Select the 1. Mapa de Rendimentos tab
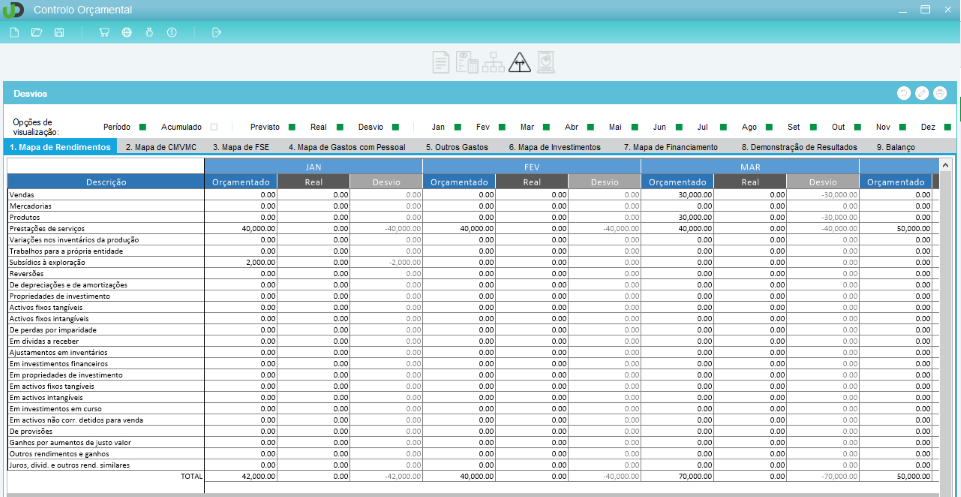 point(60,147)
